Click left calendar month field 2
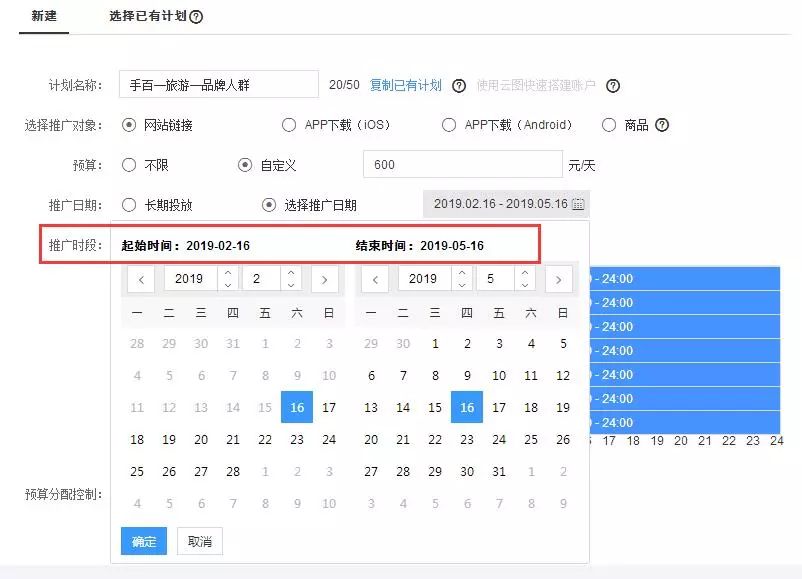Viewport: 802px width, 579px height. pos(261,279)
